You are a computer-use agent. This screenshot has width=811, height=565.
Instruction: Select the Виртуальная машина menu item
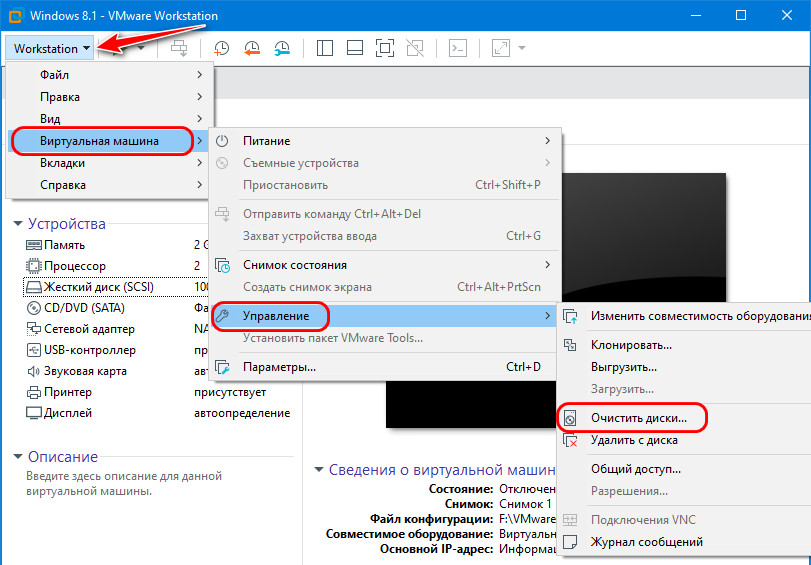[109, 141]
